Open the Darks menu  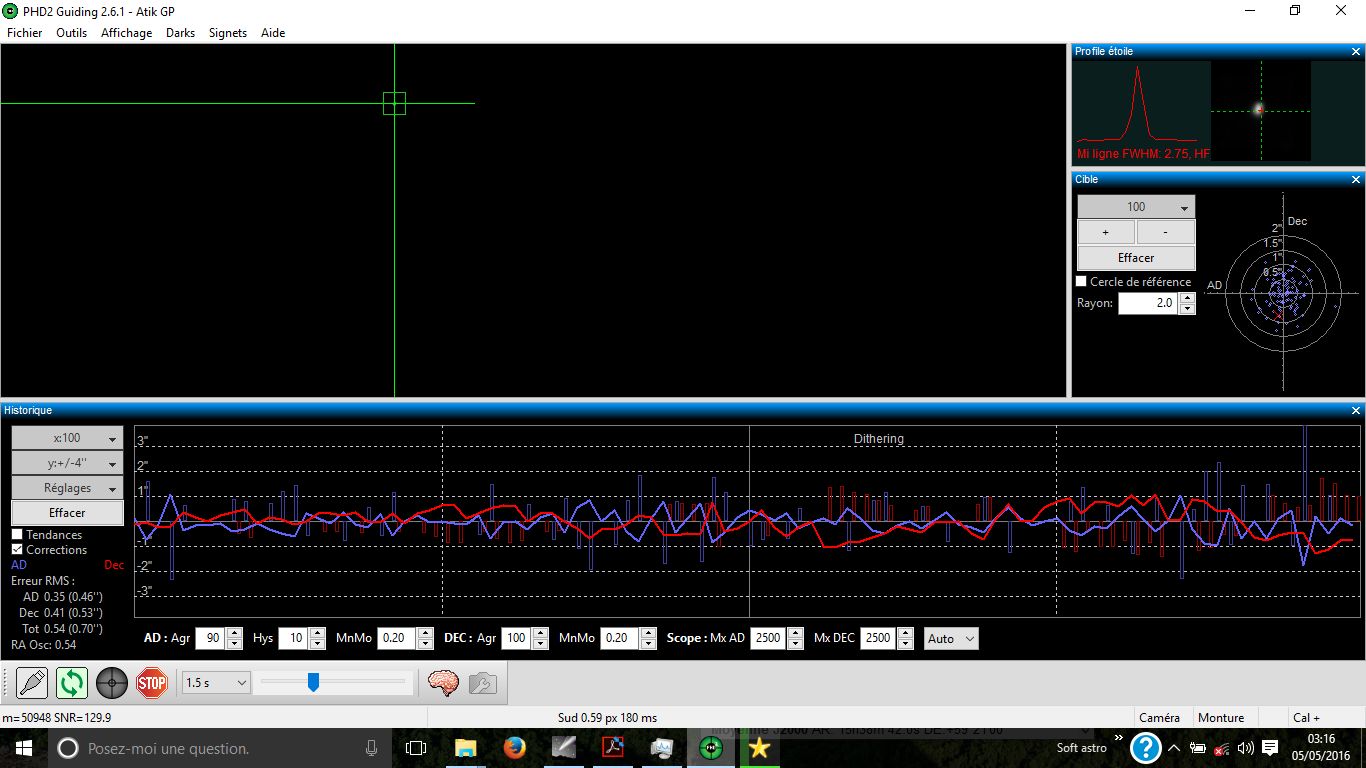pos(181,33)
